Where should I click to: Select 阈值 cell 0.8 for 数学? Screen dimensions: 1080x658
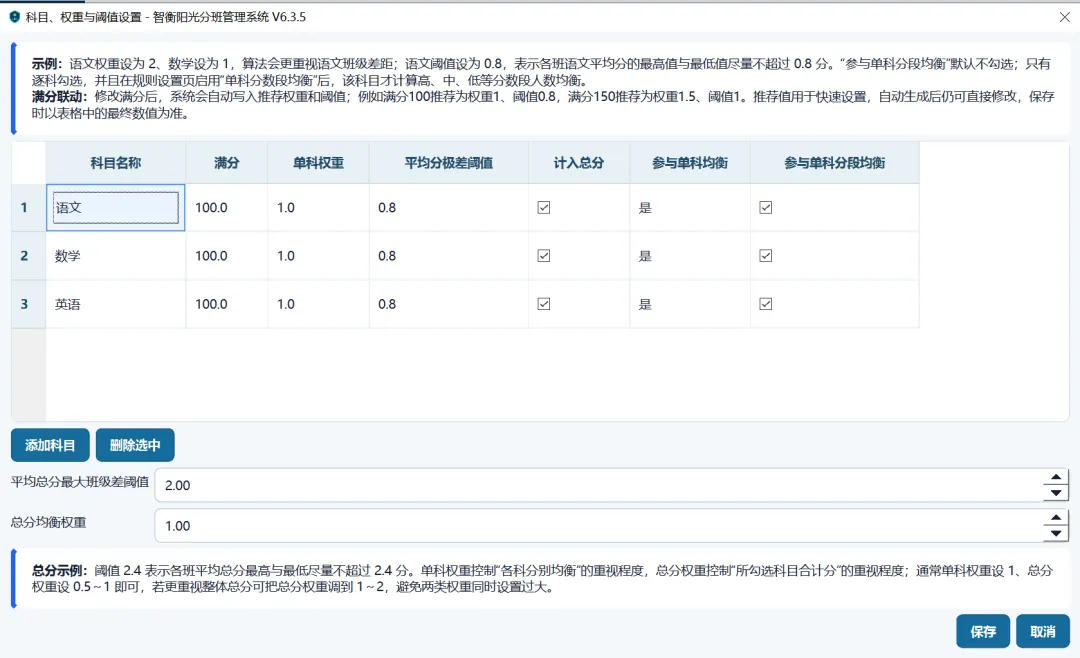pos(448,256)
